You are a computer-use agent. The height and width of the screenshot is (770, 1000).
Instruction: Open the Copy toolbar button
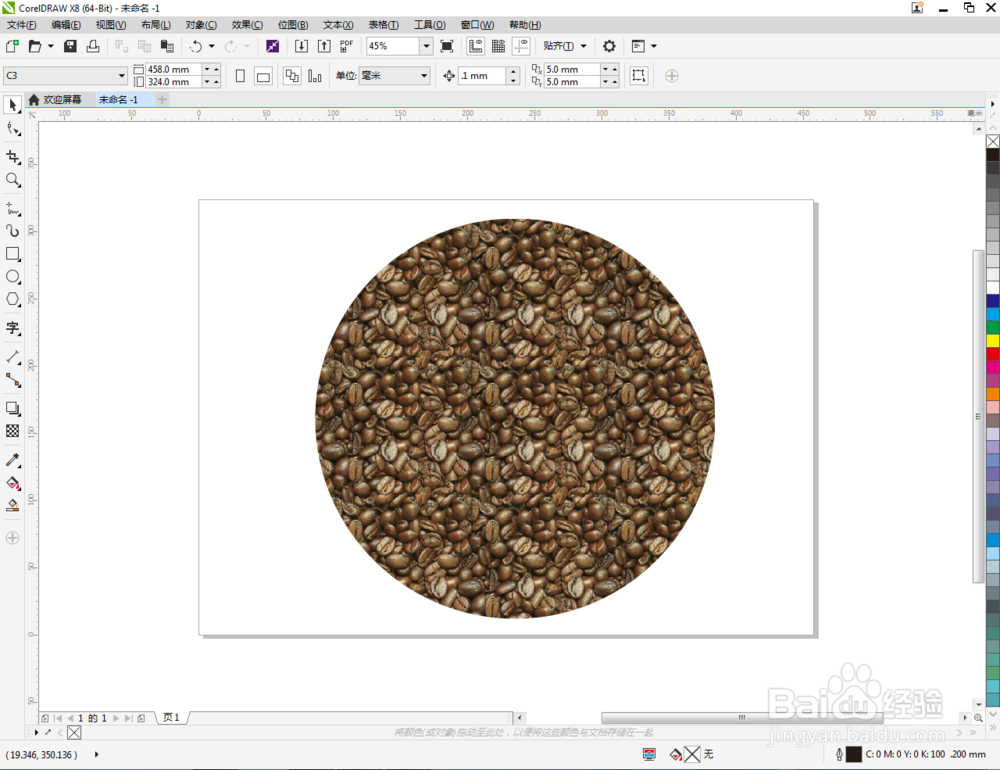[x=145, y=46]
